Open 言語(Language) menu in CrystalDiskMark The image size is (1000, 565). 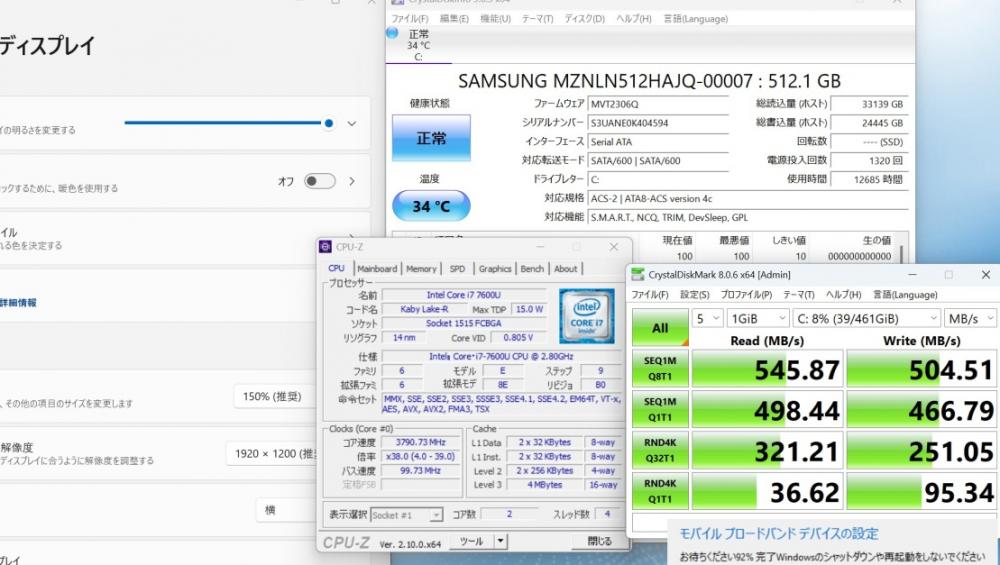point(904,295)
